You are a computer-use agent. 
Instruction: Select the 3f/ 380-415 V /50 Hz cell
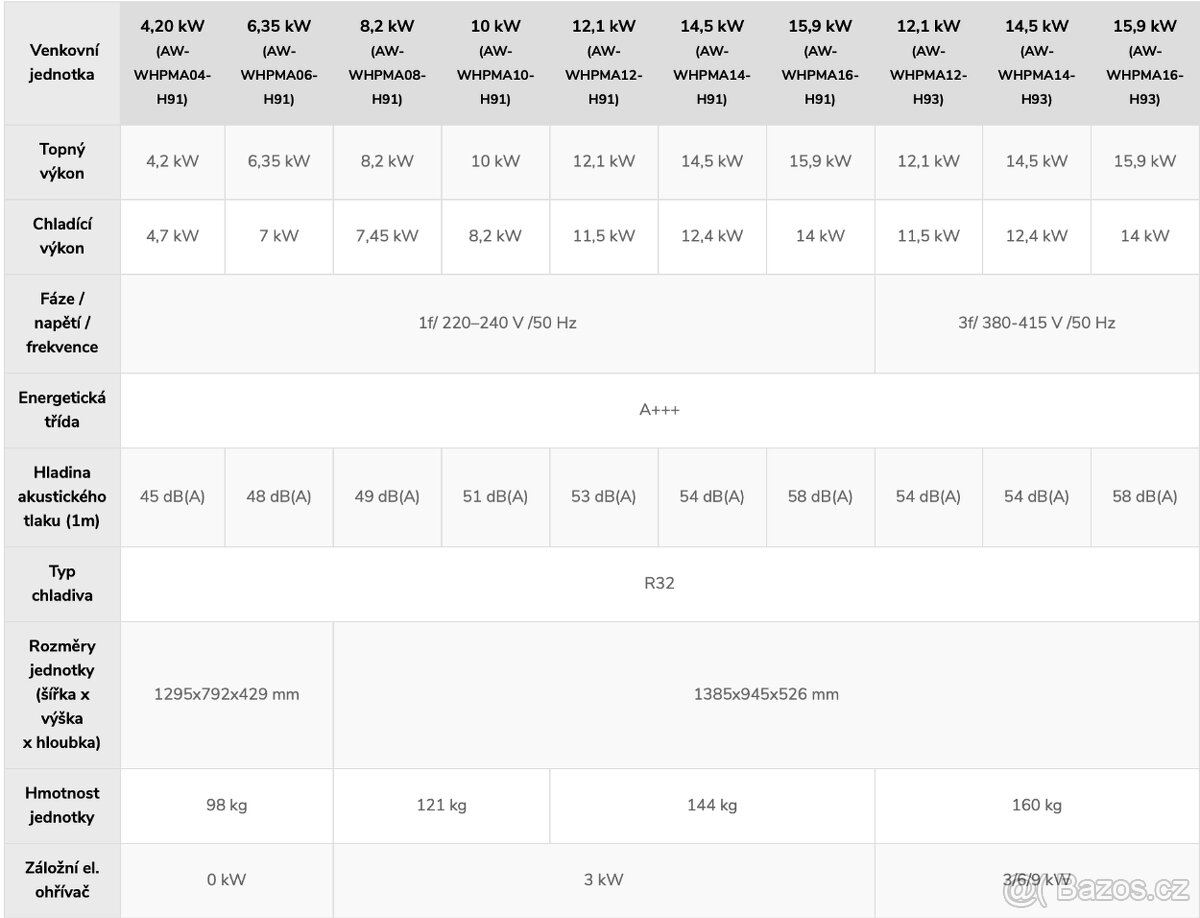1036,323
